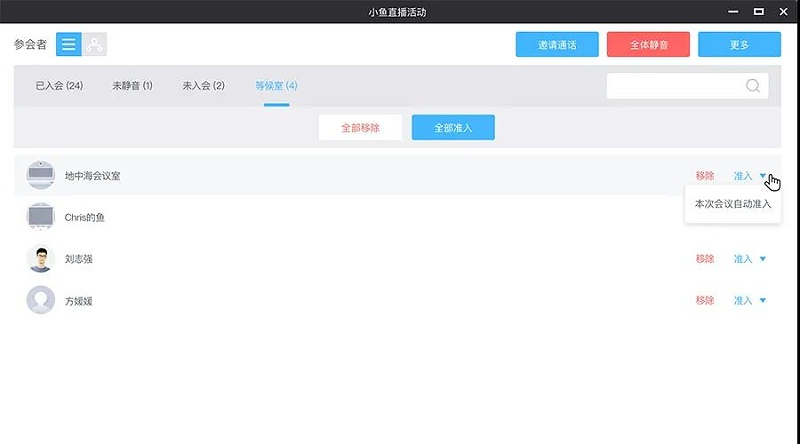Open 刘志强's profile photo
This screenshot has width=800, height=444.
click(x=40, y=259)
